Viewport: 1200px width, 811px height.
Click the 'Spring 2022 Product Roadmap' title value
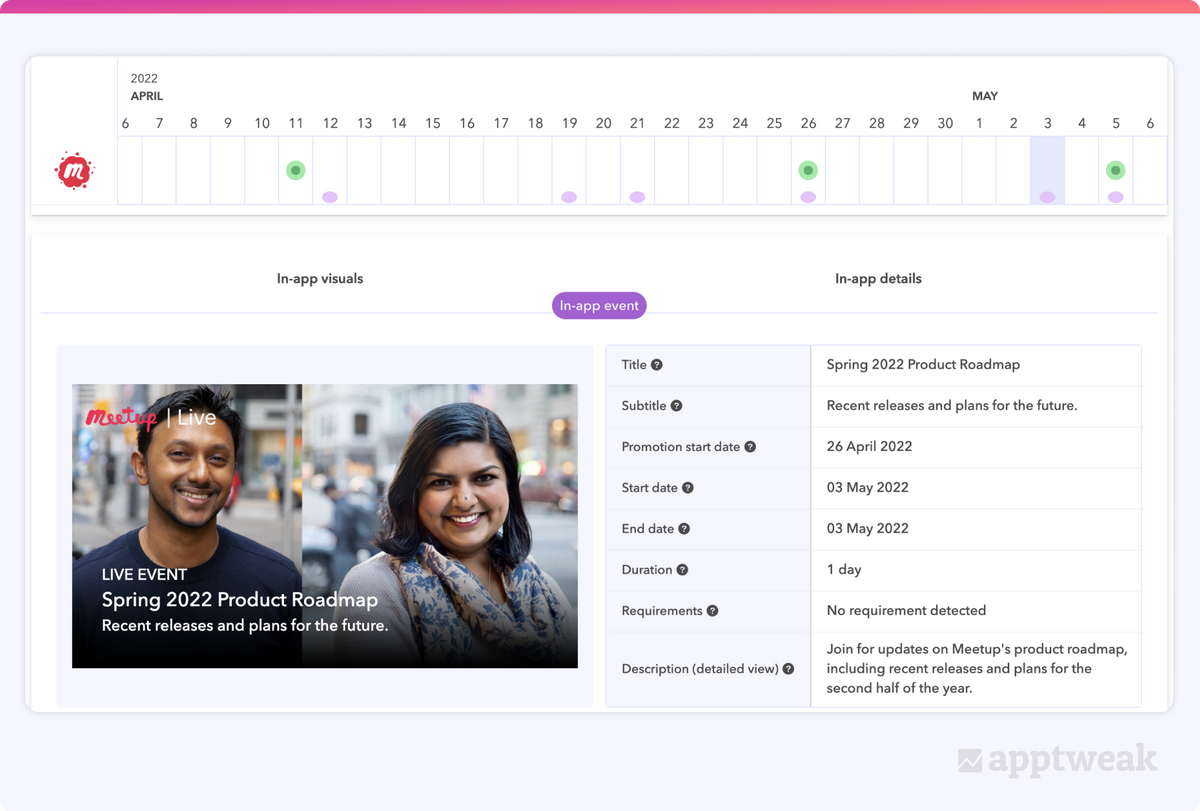pos(923,365)
